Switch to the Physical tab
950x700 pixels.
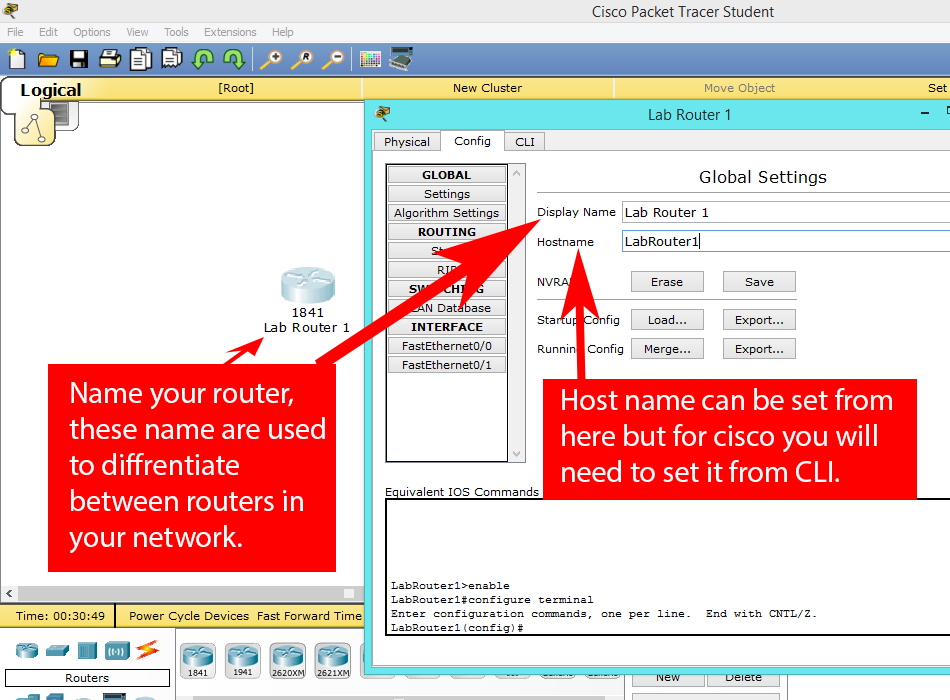406,141
